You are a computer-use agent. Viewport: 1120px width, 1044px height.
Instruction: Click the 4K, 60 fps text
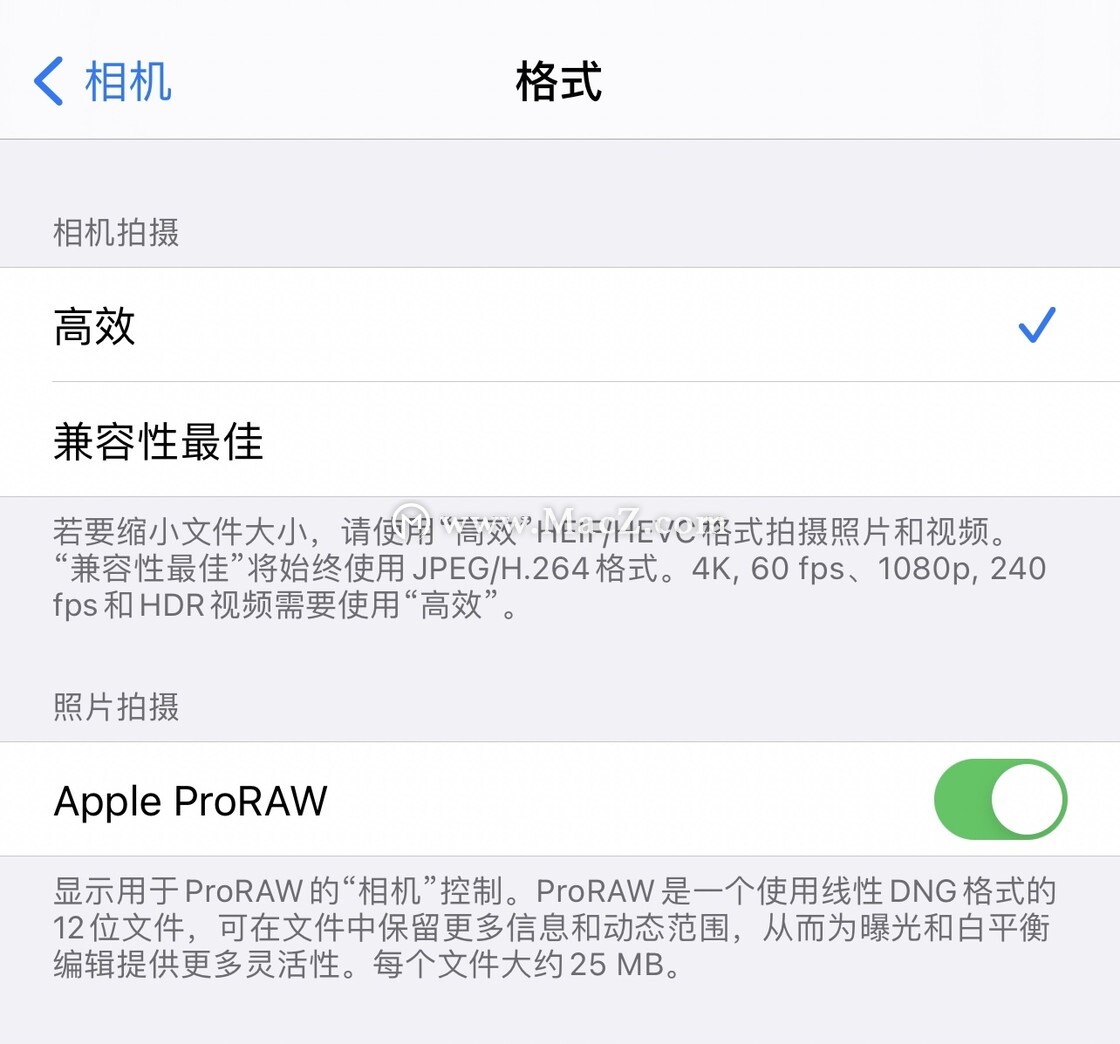[x=768, y=569]
